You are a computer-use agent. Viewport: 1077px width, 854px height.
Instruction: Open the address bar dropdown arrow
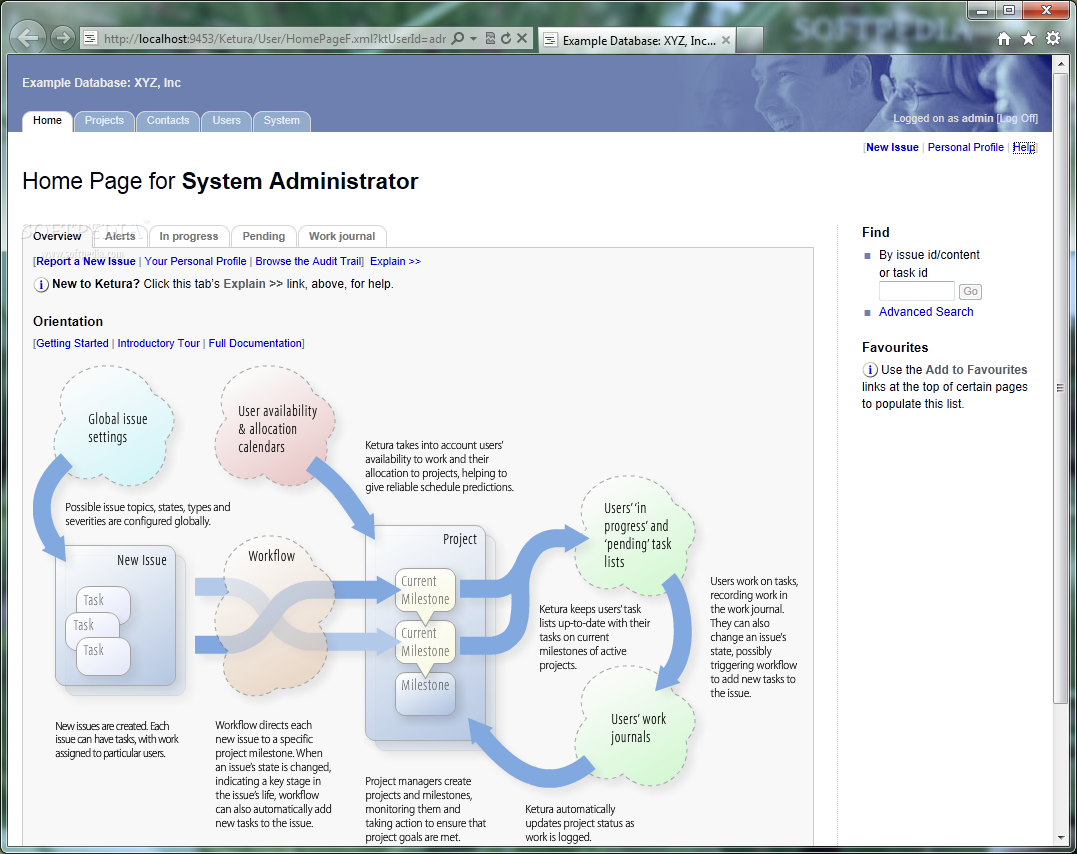coord(473,38)
